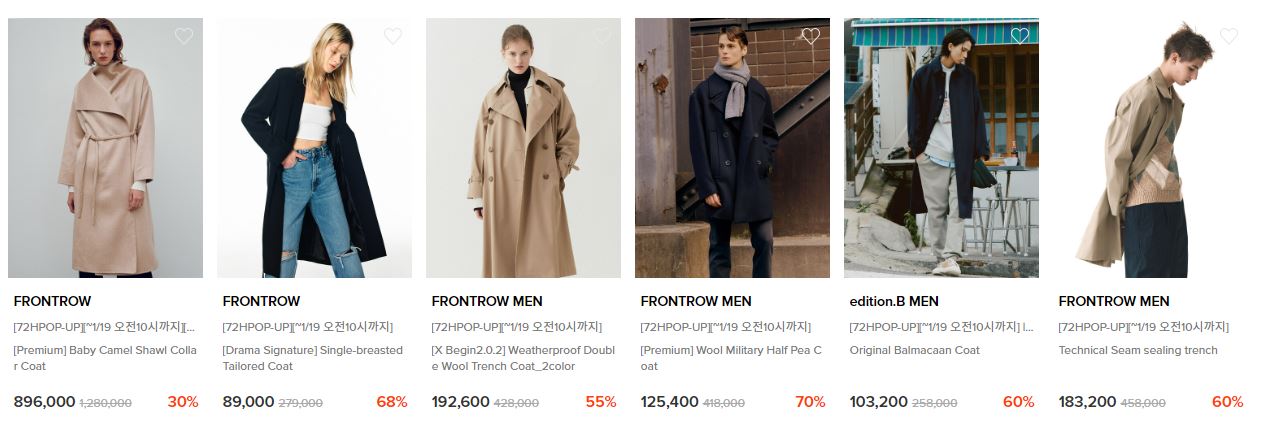
Task: Like the Wool Military Half Pea Coat
Action: pyautogui.click(x=811, y=36)
